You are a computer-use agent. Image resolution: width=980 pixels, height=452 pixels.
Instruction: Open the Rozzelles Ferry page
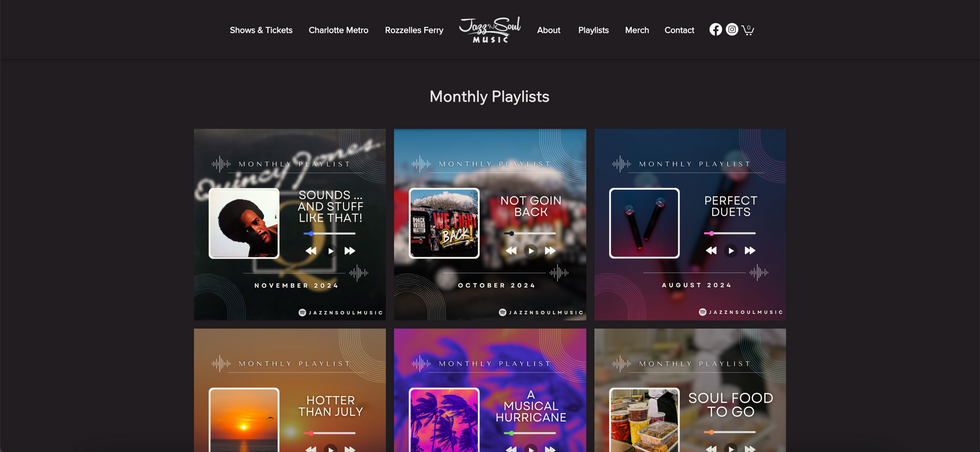[414, 30]
